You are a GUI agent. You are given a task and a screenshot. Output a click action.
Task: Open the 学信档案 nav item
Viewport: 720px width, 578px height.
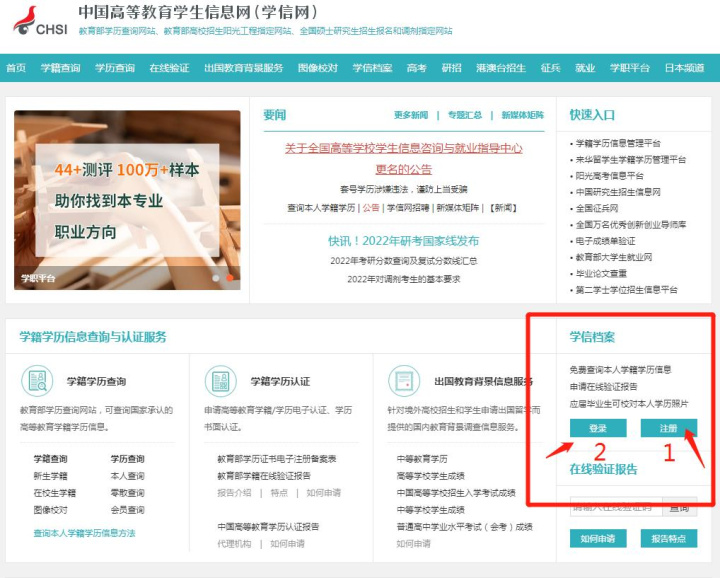pyautogui.click(x=372, y=68)
